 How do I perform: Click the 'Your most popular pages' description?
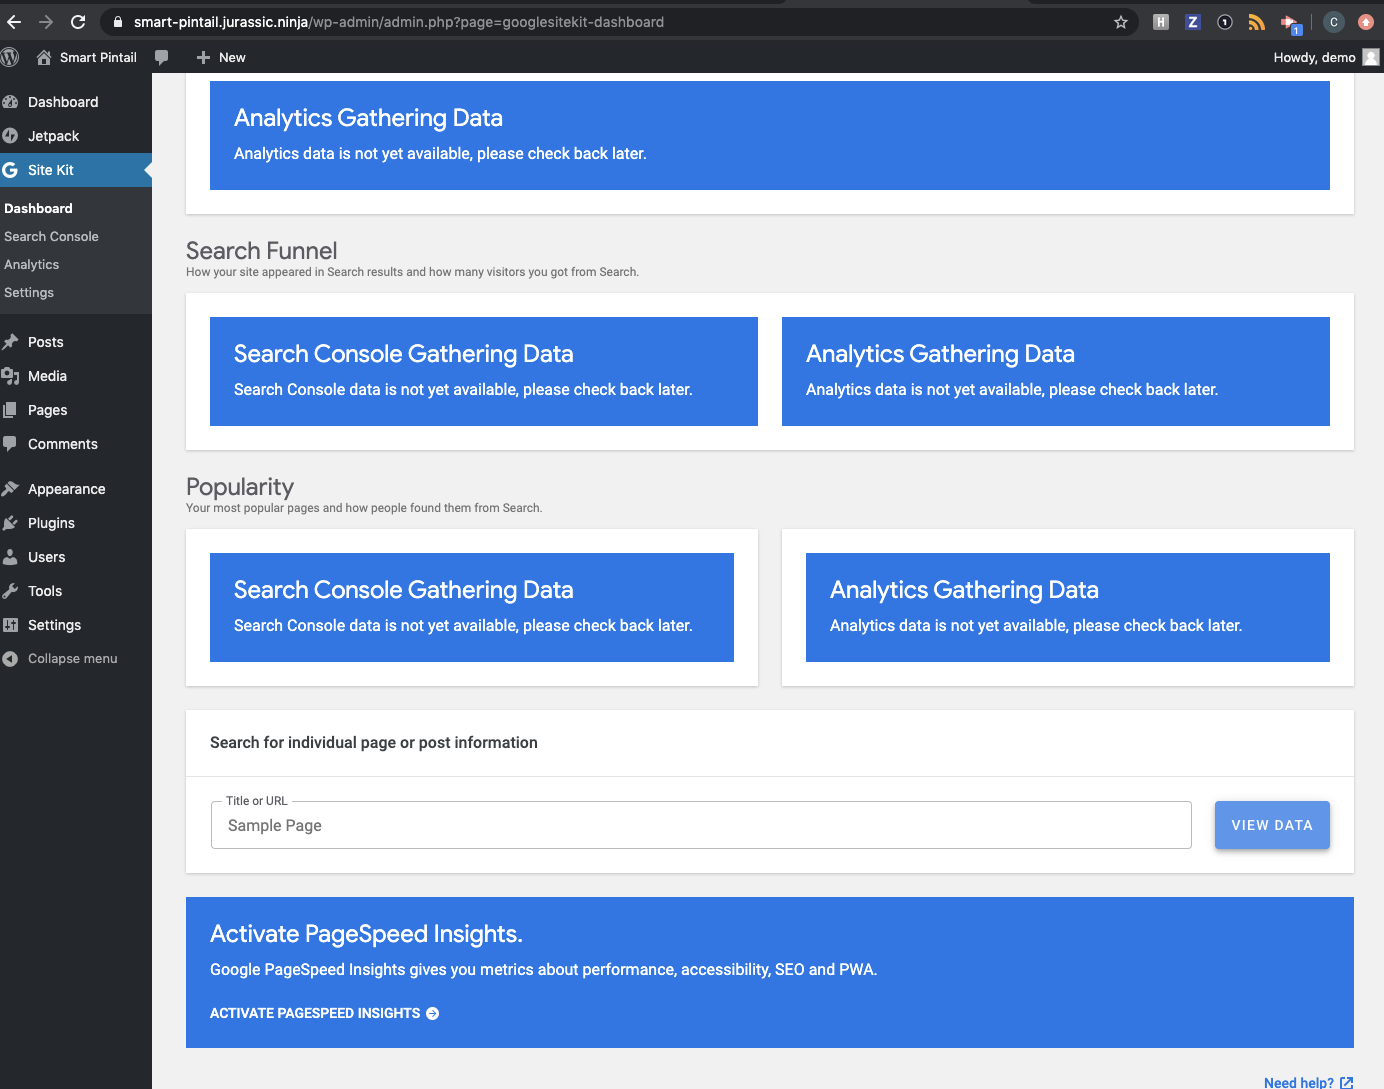pos(364,508)
